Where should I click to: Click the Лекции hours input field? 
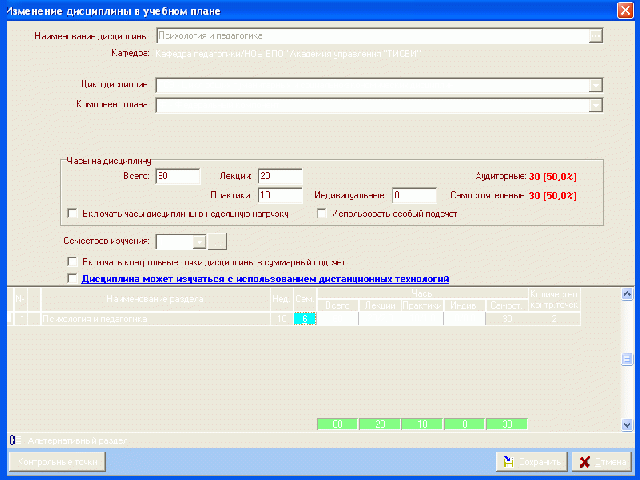[x=279, y=176]
